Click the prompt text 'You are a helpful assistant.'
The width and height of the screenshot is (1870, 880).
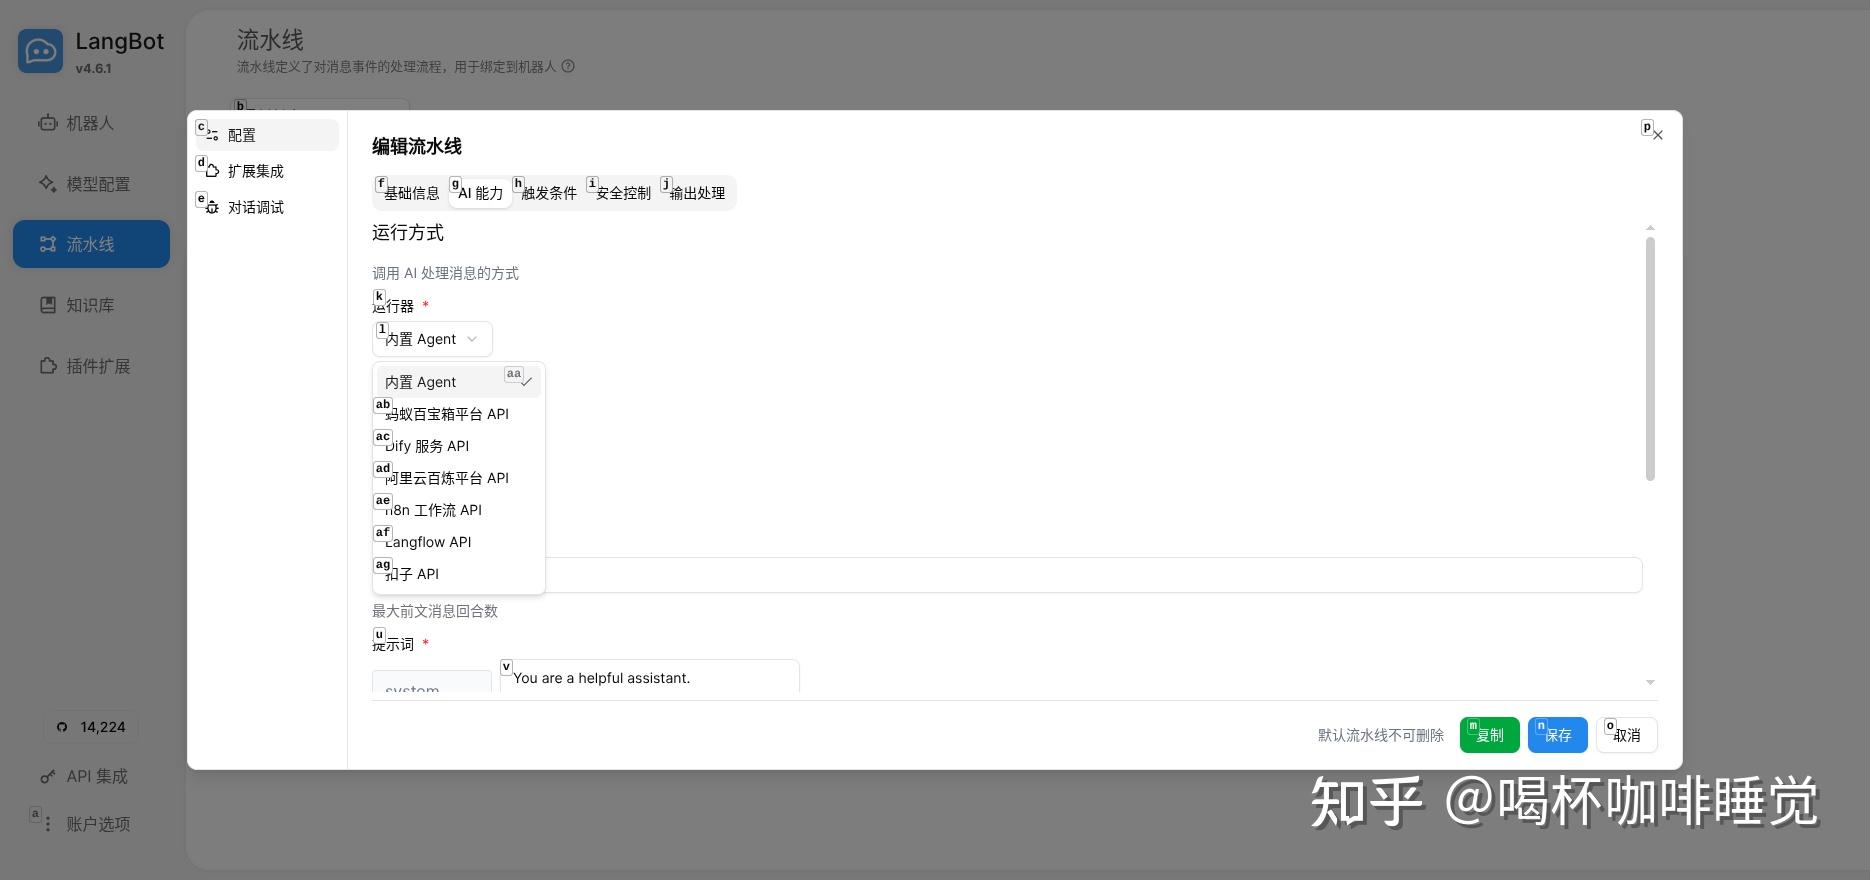601,678
